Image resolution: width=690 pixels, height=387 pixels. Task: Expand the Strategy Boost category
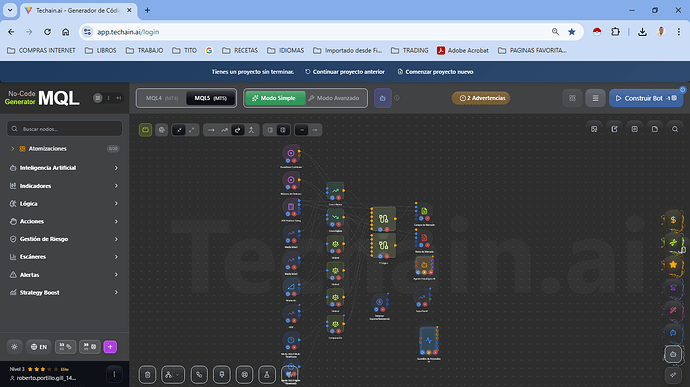click(x=65, y=292)
